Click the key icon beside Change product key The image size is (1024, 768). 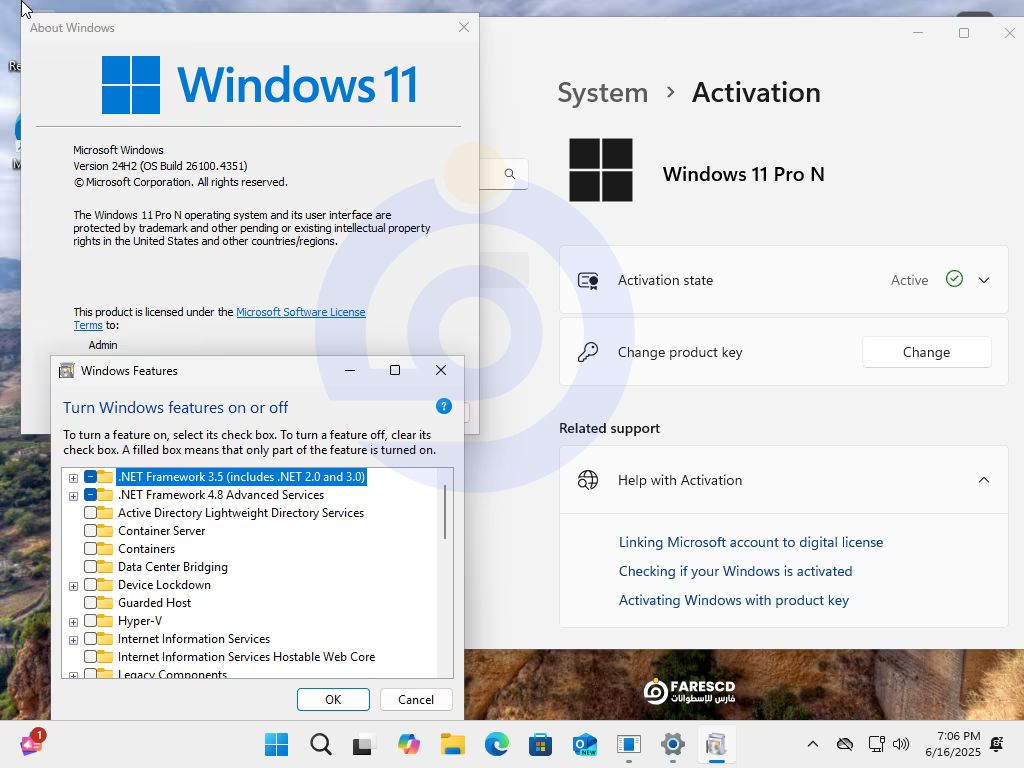pos(588,353)
